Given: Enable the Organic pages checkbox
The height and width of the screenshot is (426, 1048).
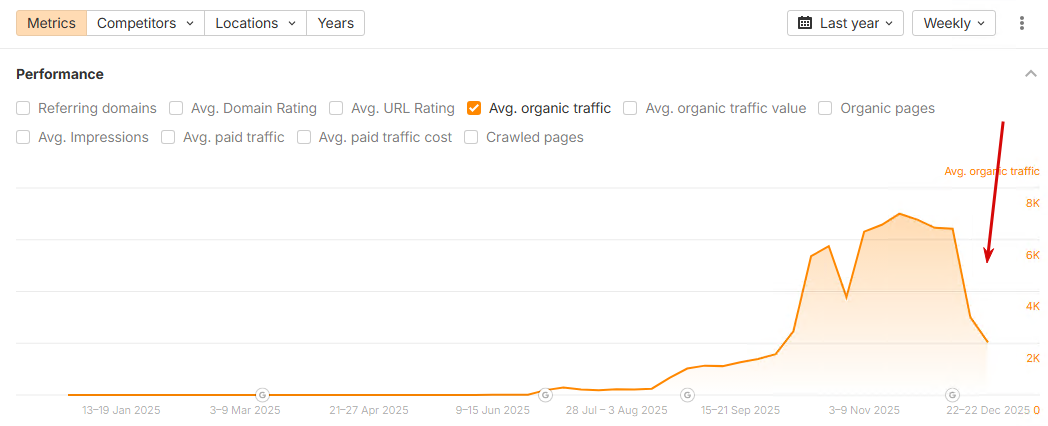Looking at the screenshot, I should click(x=825, y=108).
